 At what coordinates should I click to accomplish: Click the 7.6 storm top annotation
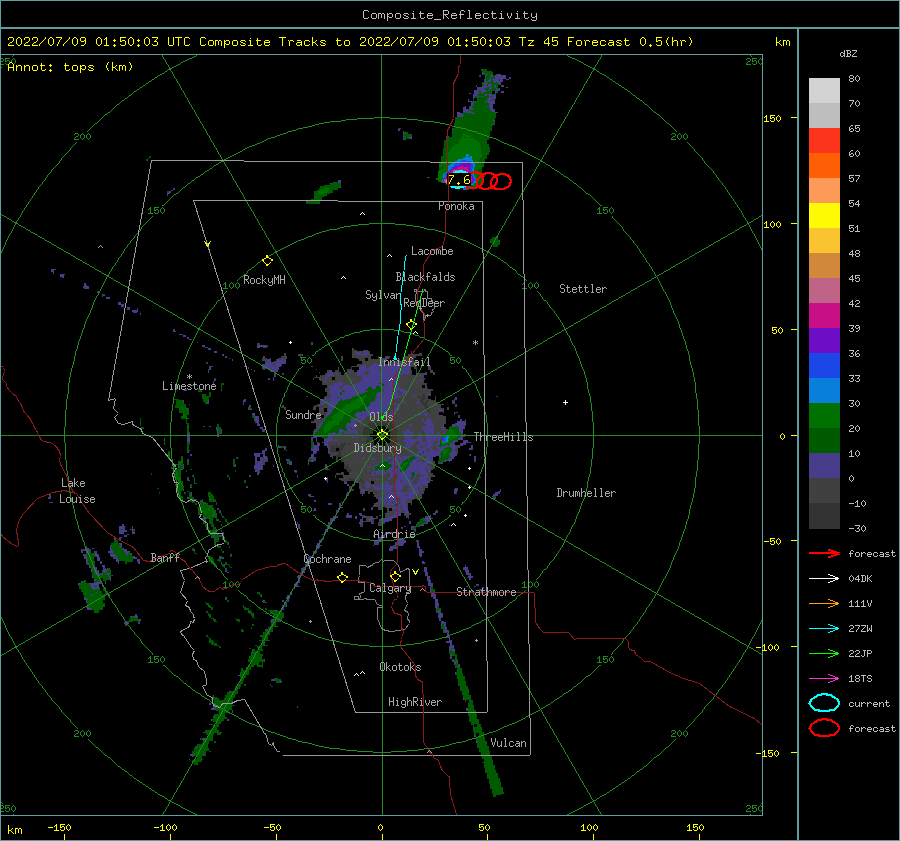point(459,180)
